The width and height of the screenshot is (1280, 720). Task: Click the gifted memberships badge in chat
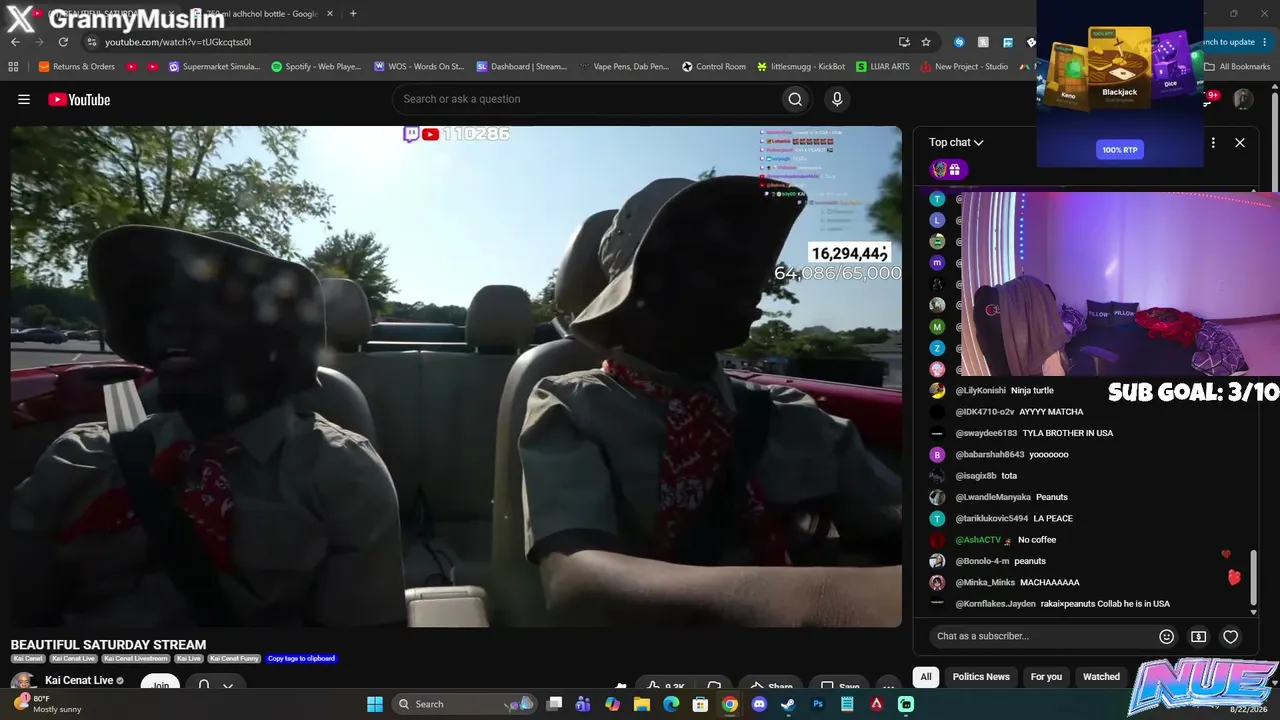pyautogui.click(x=946, y=169)
